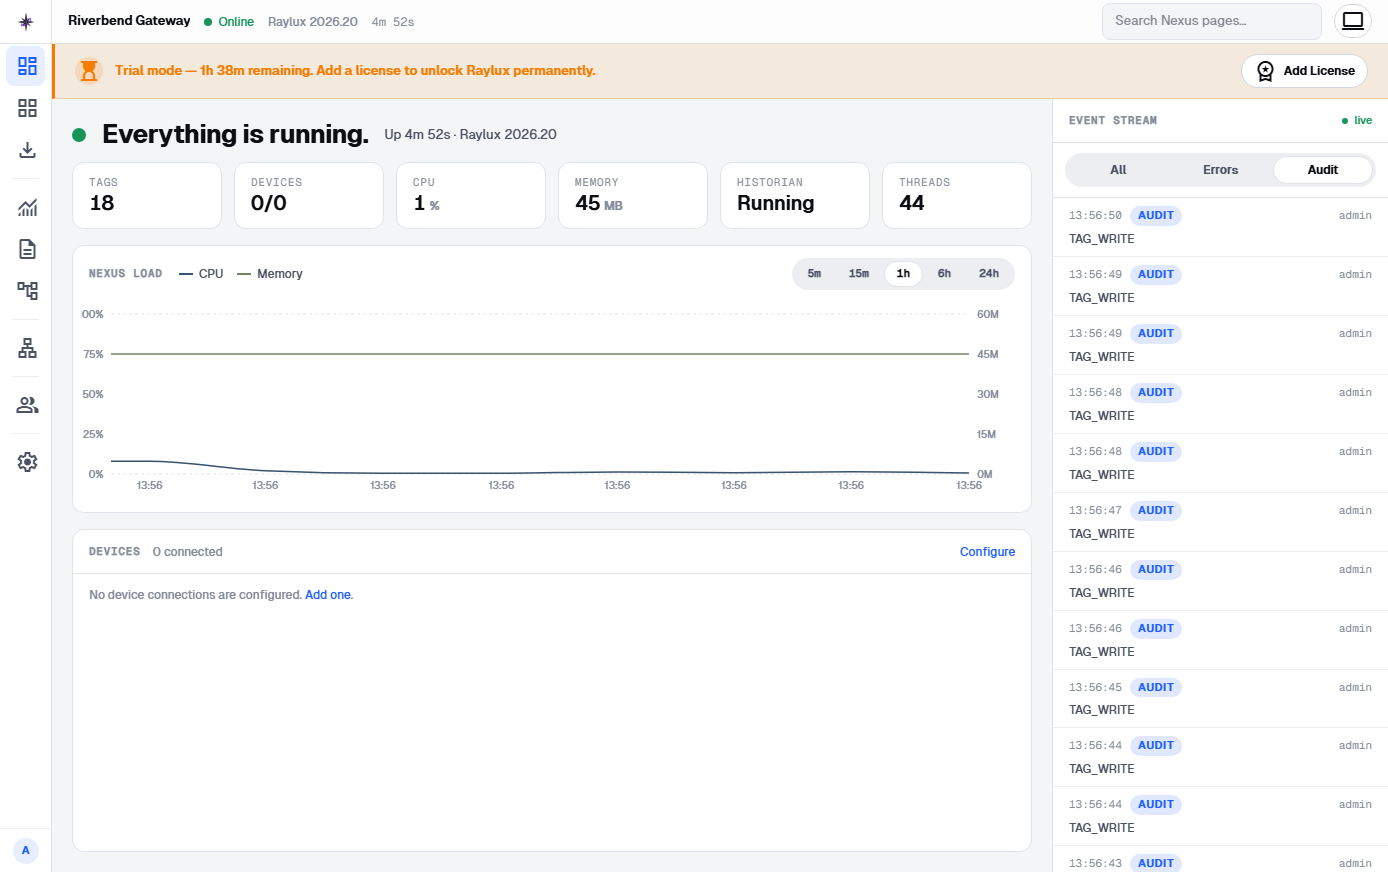Viewport: 1388px width, 872px height.
Task: Toggle the CPU legend series
Action: 201,274
